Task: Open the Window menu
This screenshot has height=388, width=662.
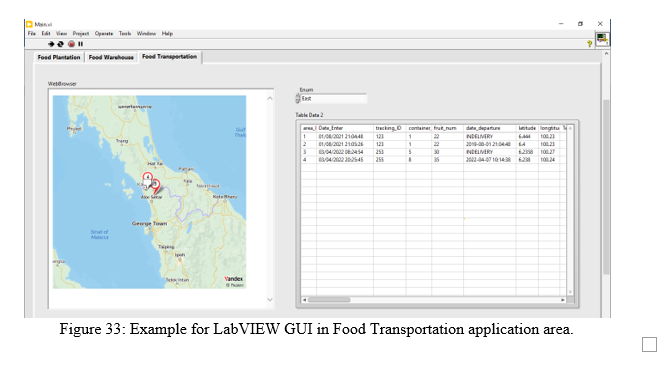Action: 146,33
